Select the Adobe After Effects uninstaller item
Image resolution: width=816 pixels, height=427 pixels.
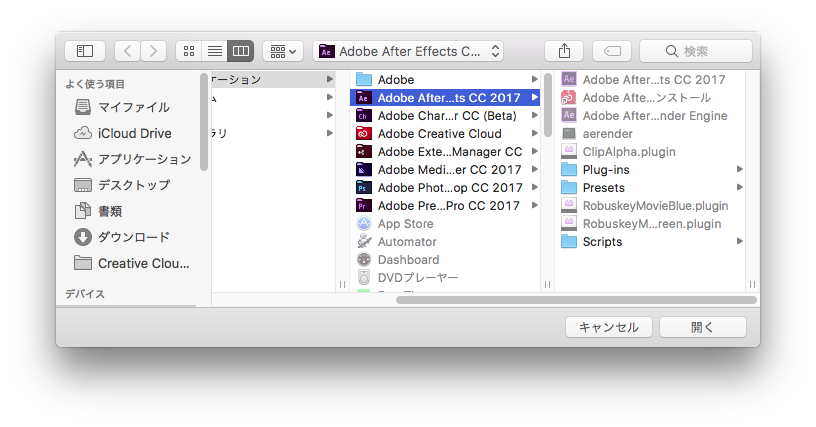click(651, 98)
